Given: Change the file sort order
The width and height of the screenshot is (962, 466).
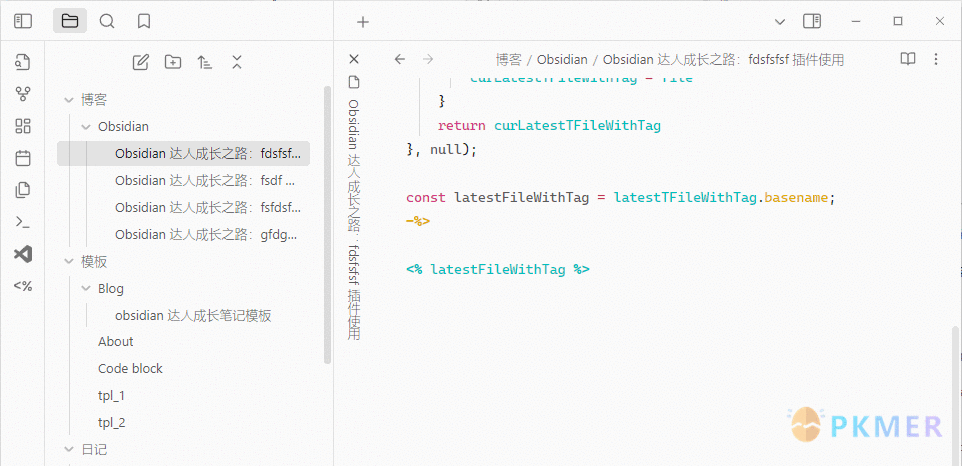Looking at the screenshot, I should pos(205,62).
